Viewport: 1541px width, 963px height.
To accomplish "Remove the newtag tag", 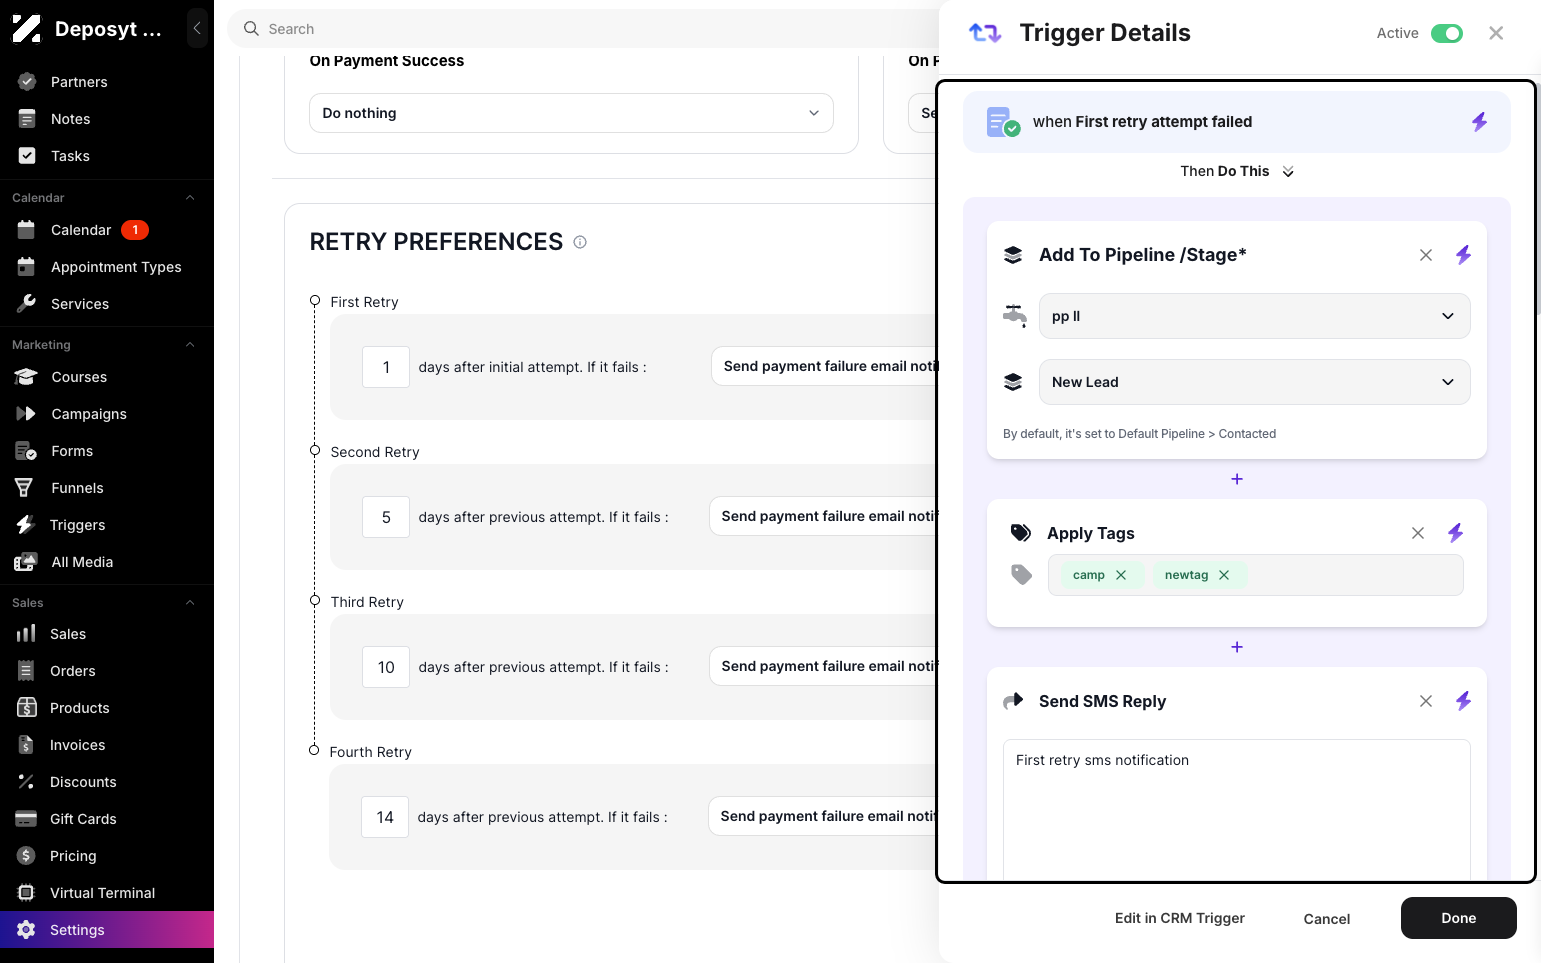I will [1224, 575].
